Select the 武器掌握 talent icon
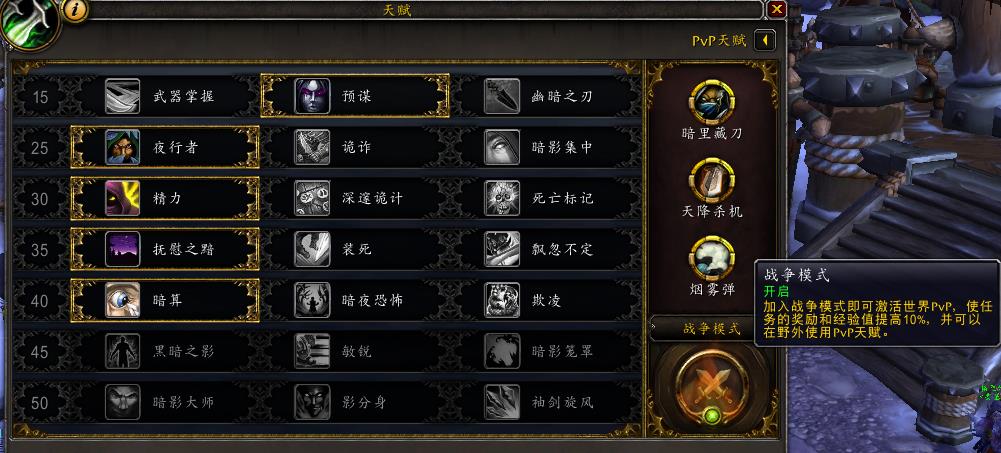This screenshot has width=1001, height=453. pyautogui.click(x=123, y=96)
